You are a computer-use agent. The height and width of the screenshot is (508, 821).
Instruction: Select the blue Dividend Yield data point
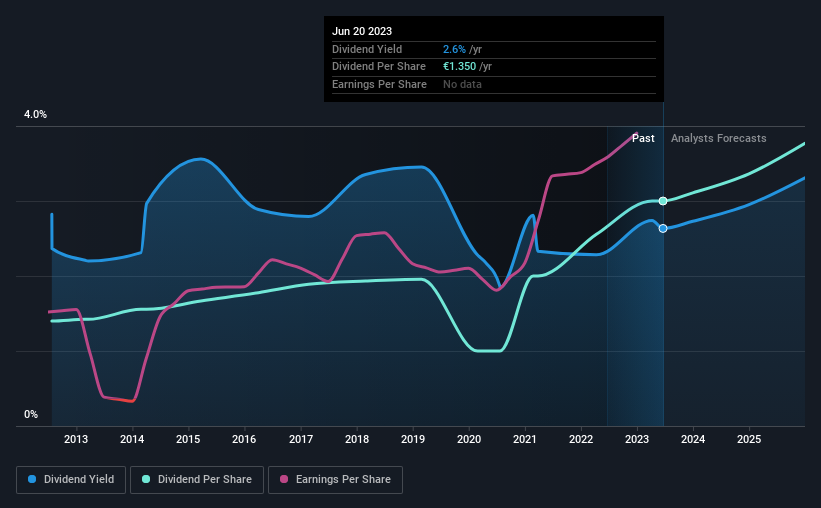coord(663,228)
